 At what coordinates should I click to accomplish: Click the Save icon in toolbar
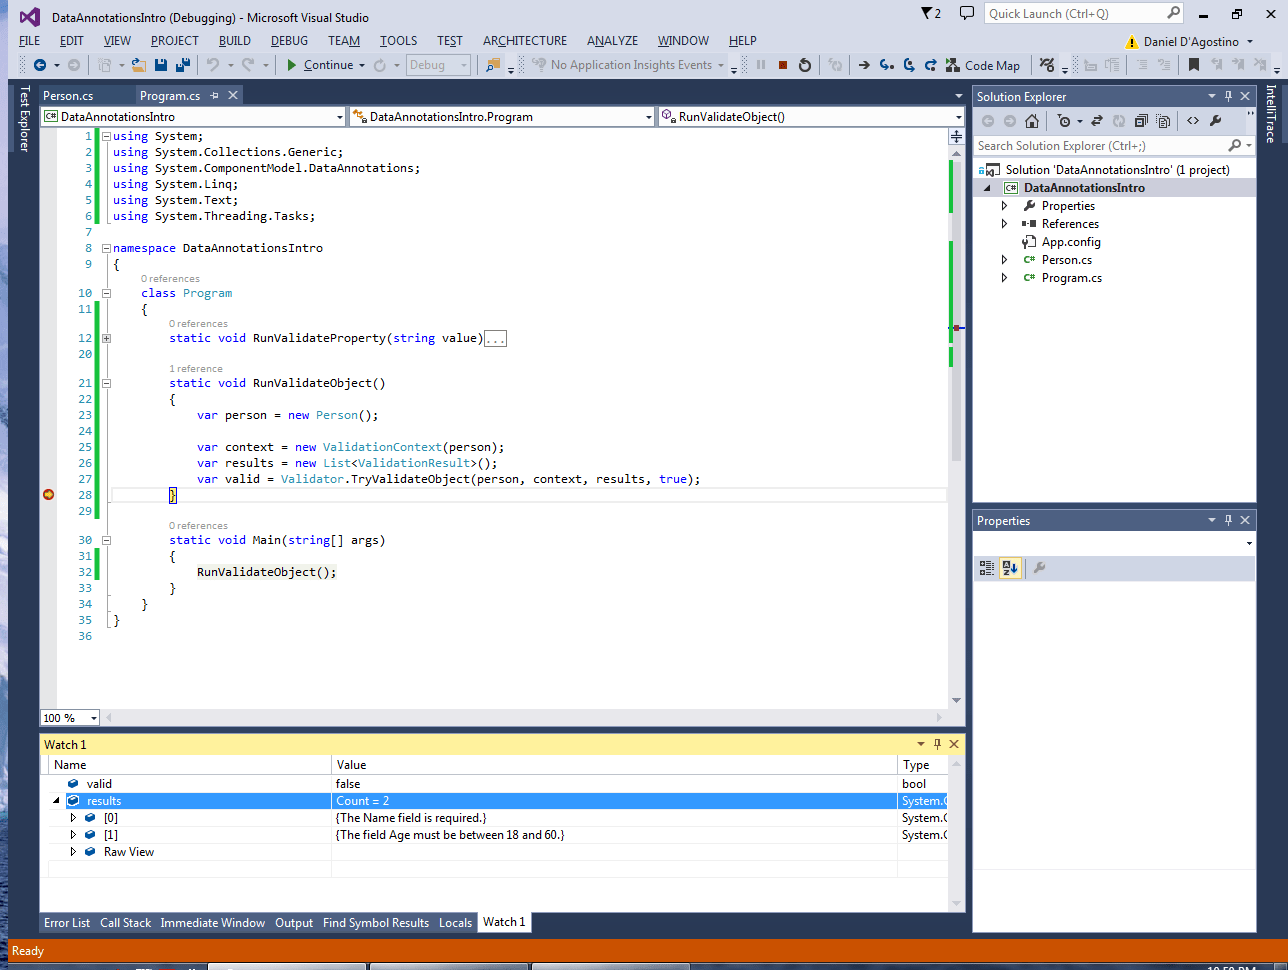[x=160, y=65]
